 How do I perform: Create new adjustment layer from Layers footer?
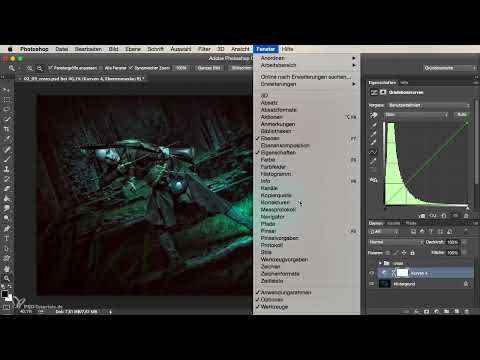[437, 311]
